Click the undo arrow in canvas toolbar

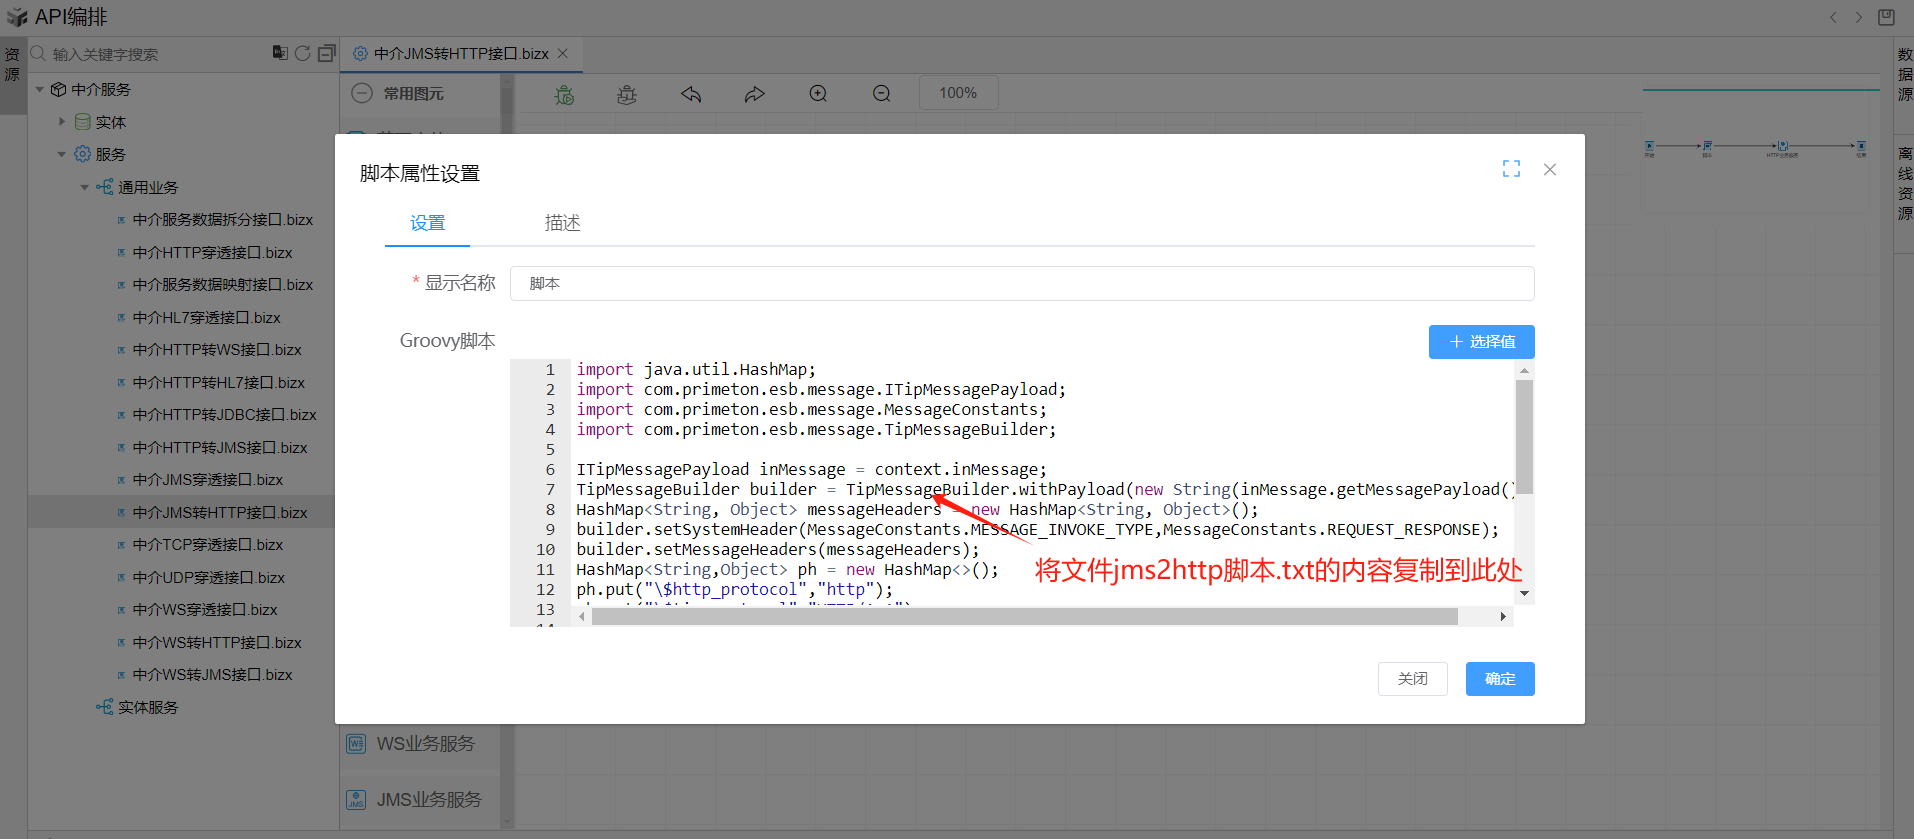point(691,94)
